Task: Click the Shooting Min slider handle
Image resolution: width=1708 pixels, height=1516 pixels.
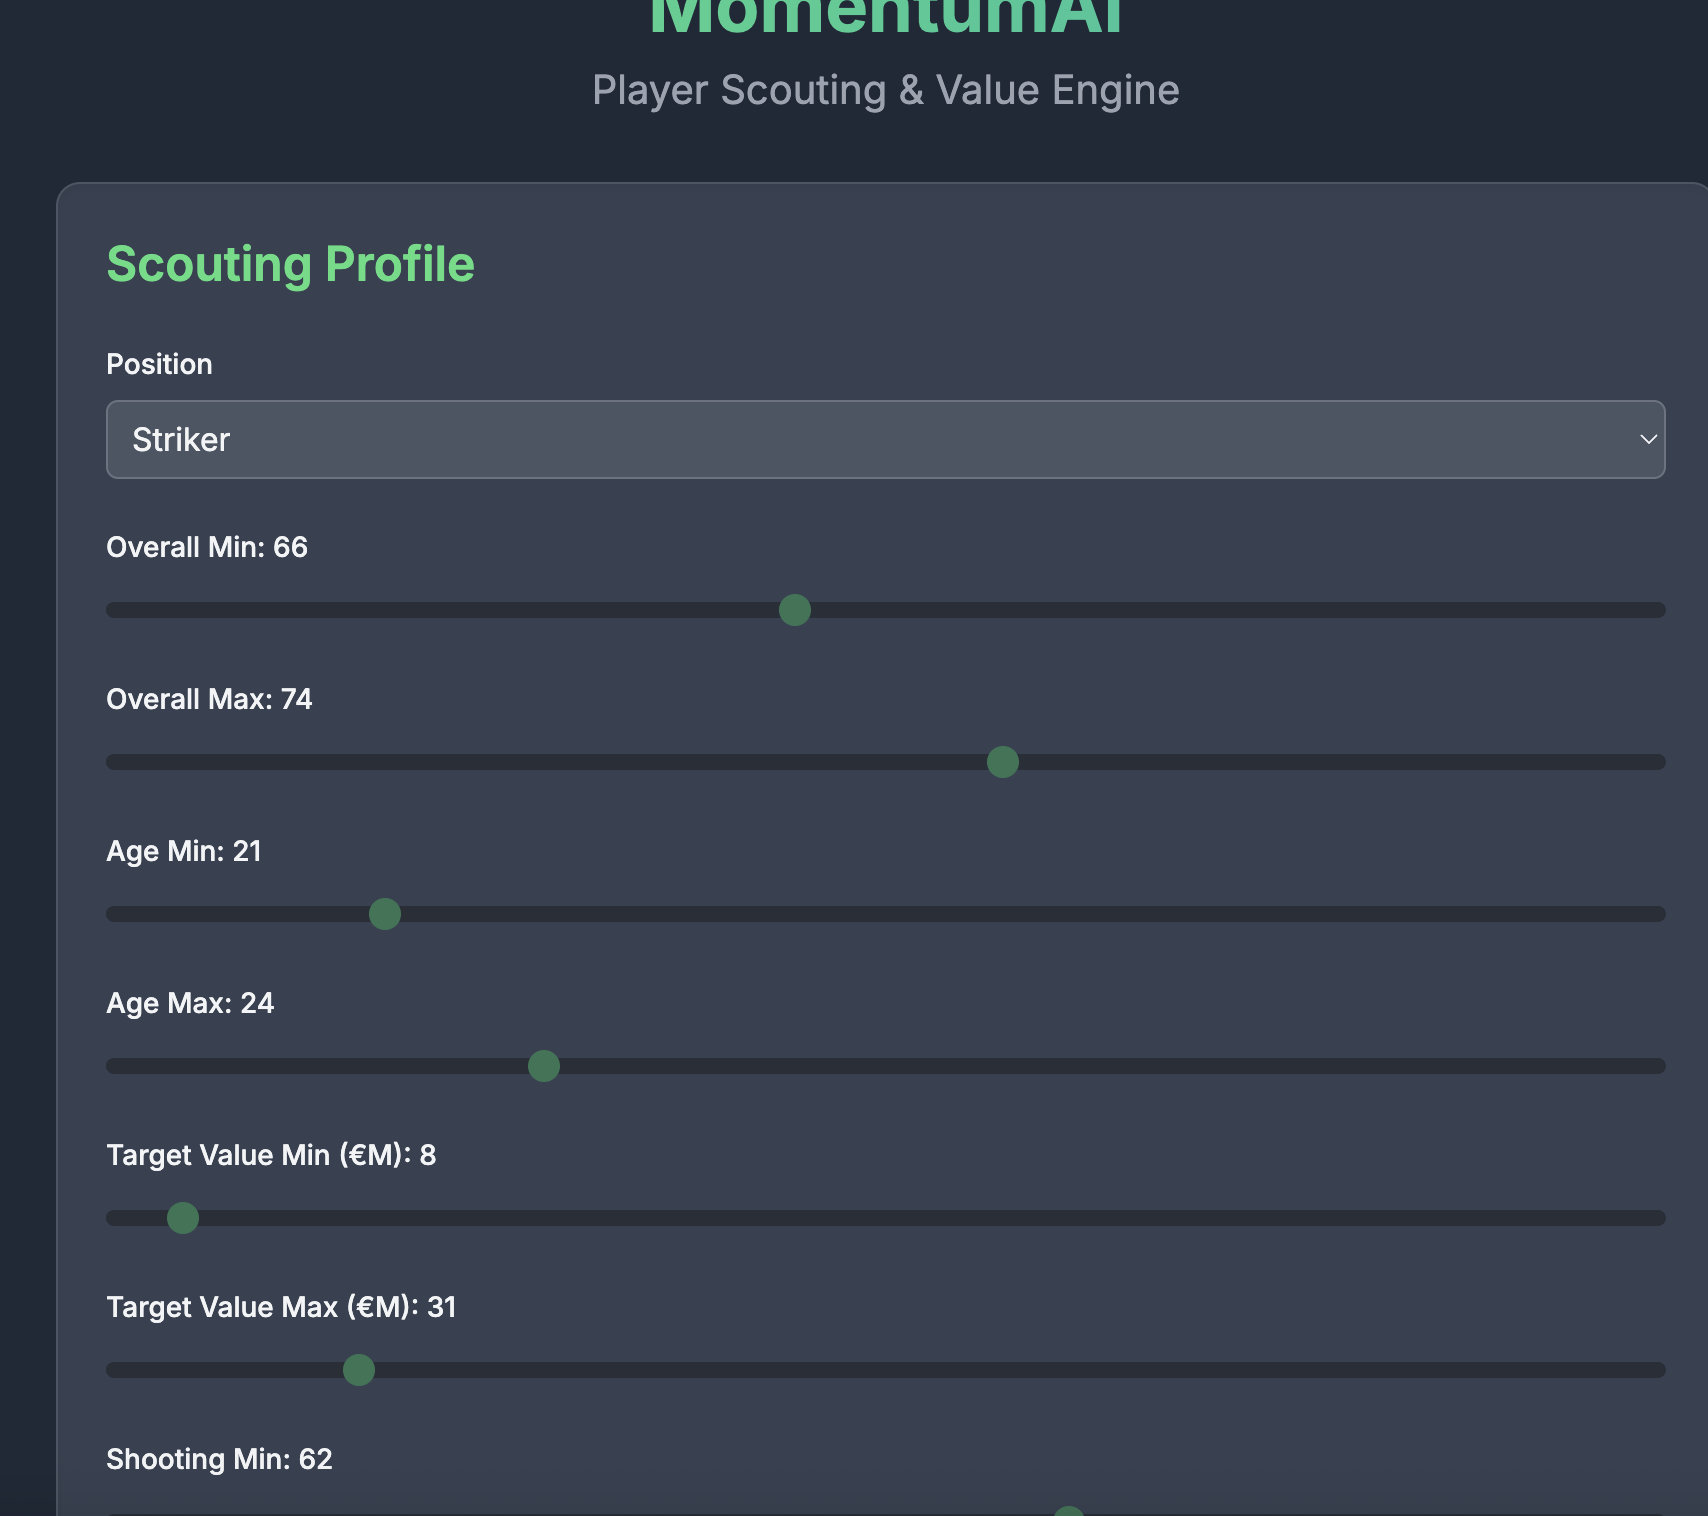Action: pyautogui.click(x=1069, y=1511)
